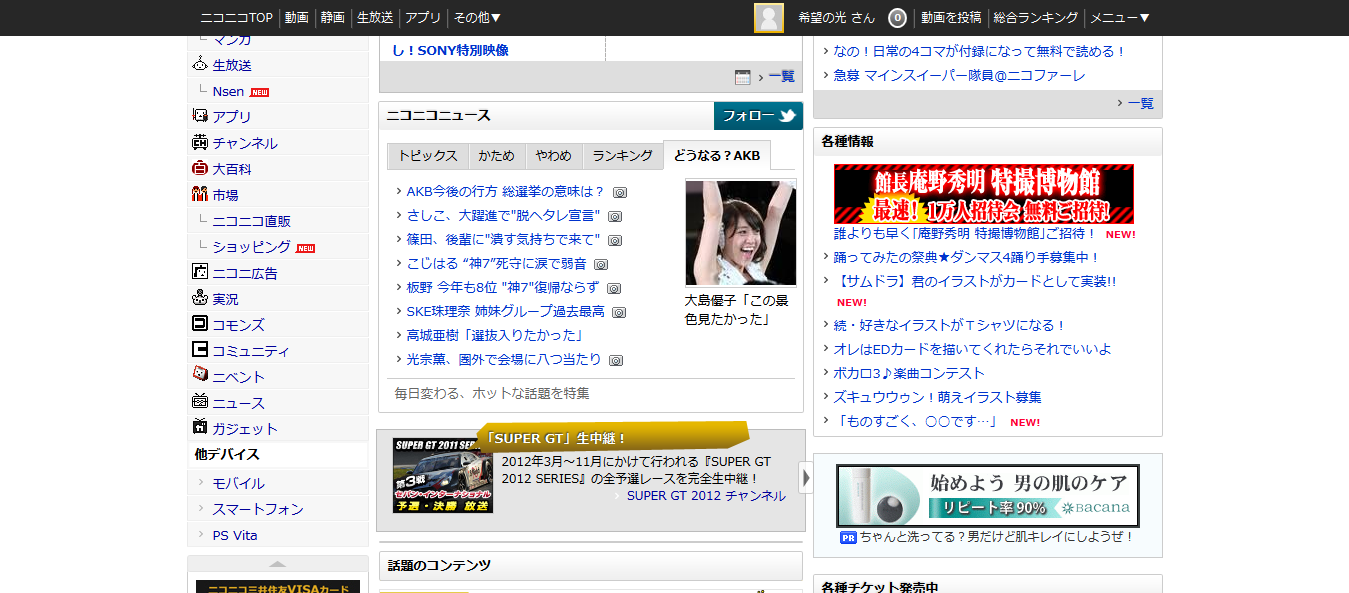Open 生放送 via its sidebar icon
The width and height of the screenshot is (1349, 593).
(x=199, y=64)
